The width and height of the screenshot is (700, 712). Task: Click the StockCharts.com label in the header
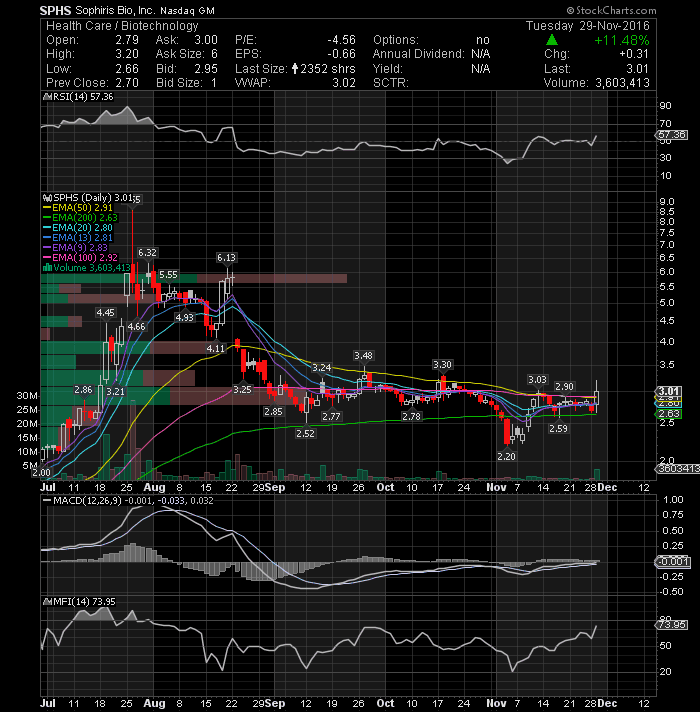tap(611, 10)
